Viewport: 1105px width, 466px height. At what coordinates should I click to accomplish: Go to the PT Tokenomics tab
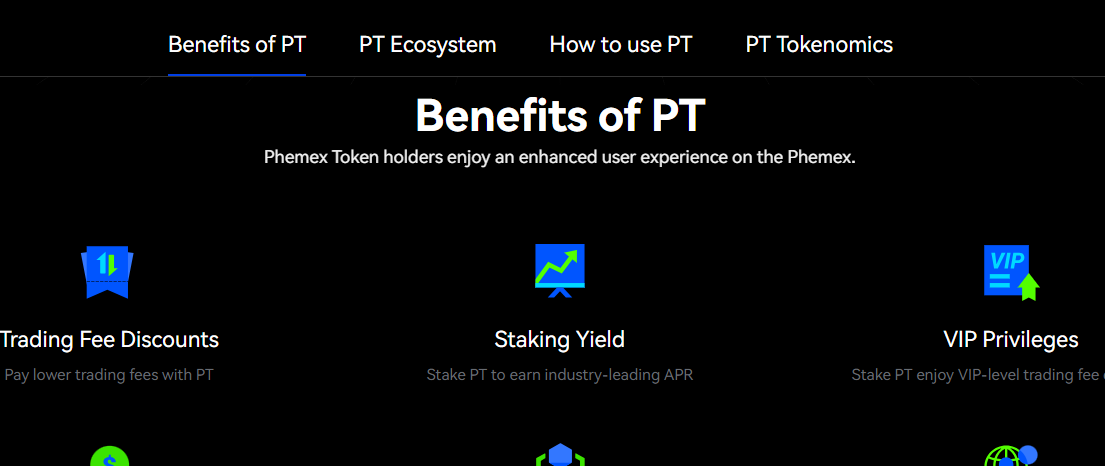coord(819,44)
